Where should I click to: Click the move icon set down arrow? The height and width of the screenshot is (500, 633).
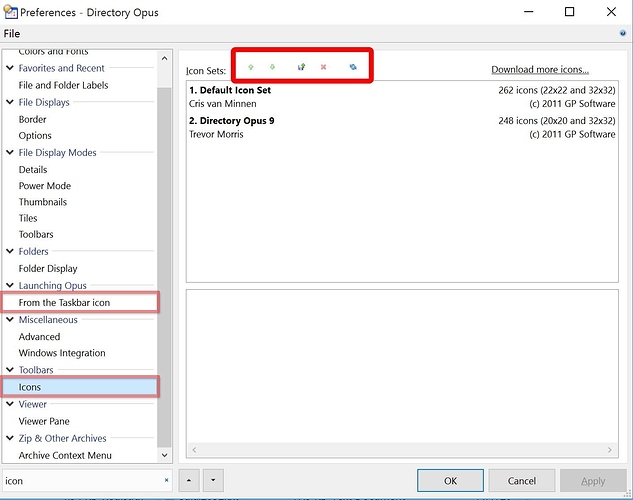coord(272,67)
